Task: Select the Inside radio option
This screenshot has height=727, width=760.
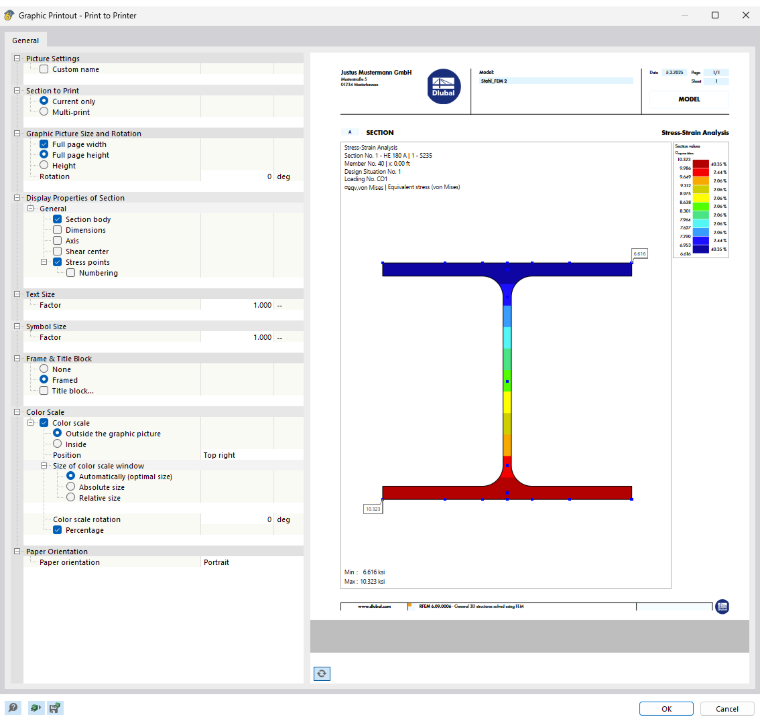Action: click(57, 444)
